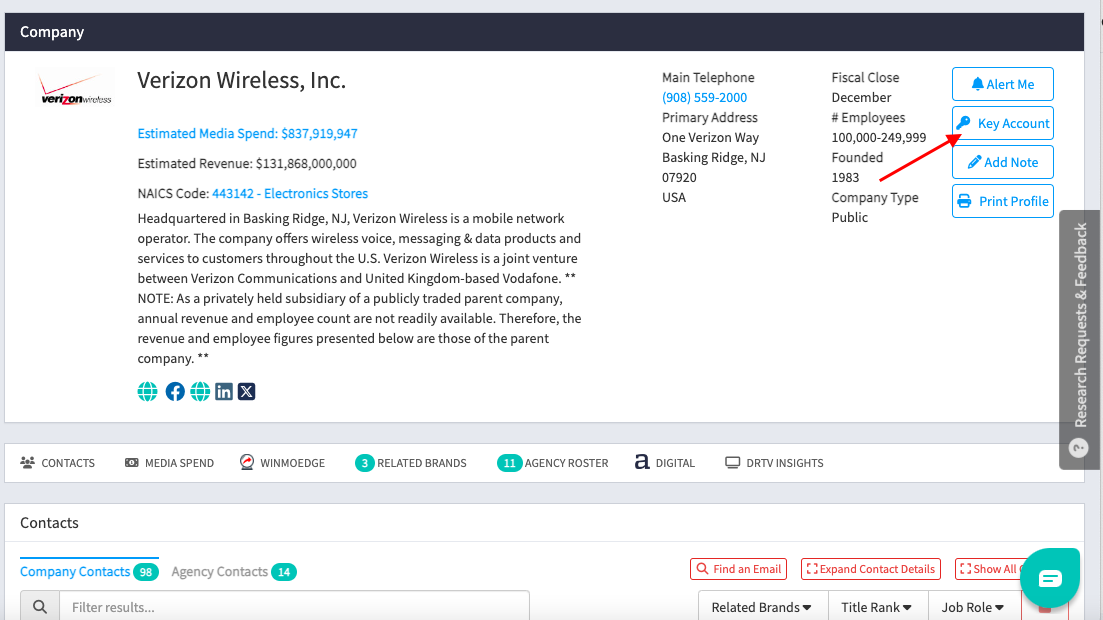Click the Add Note button
Image resolution: width=1103 pixels, height=620 pixels.
(x=1002, y=163)
